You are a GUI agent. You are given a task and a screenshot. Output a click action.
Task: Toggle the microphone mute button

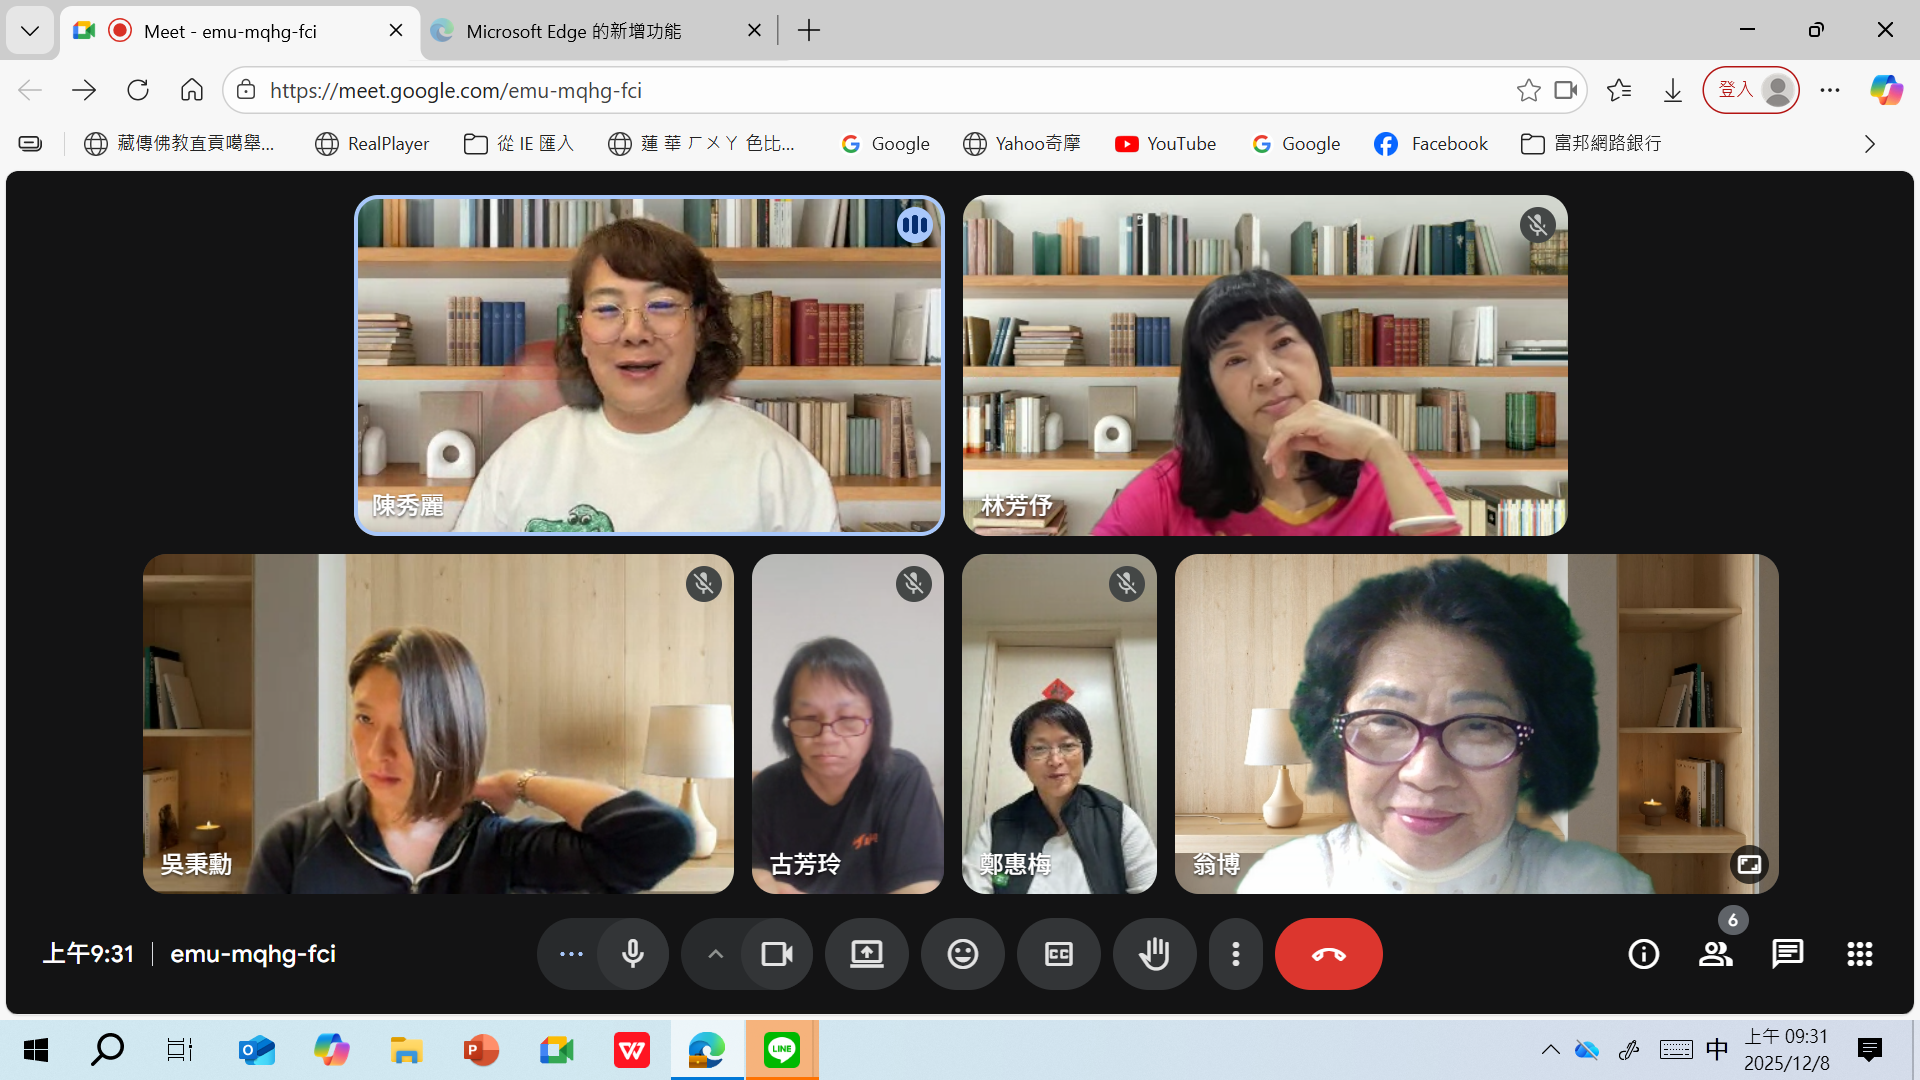[x=632, y=954]
